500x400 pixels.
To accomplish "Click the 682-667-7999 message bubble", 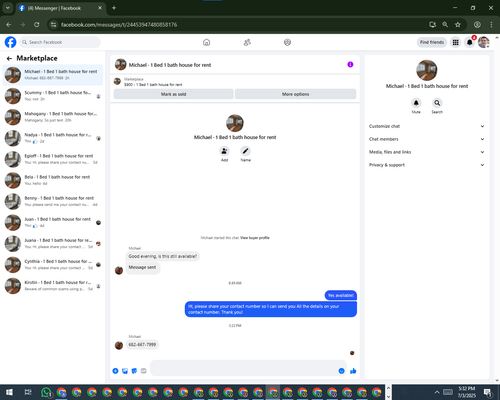I will (x=142, y=344).
